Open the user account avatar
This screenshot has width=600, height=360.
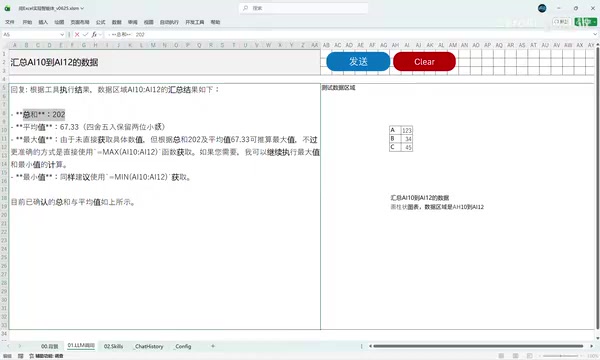(542, 8)
